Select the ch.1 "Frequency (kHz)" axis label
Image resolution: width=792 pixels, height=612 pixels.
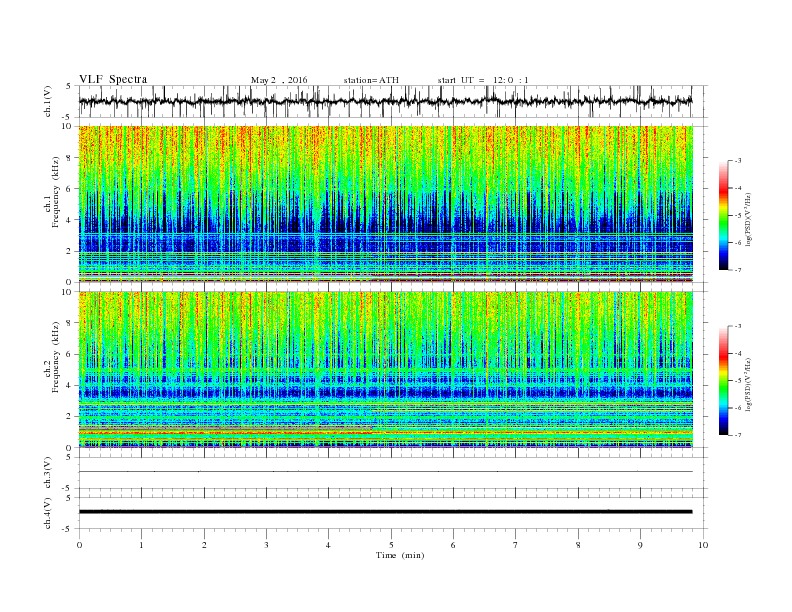(56, 192)
